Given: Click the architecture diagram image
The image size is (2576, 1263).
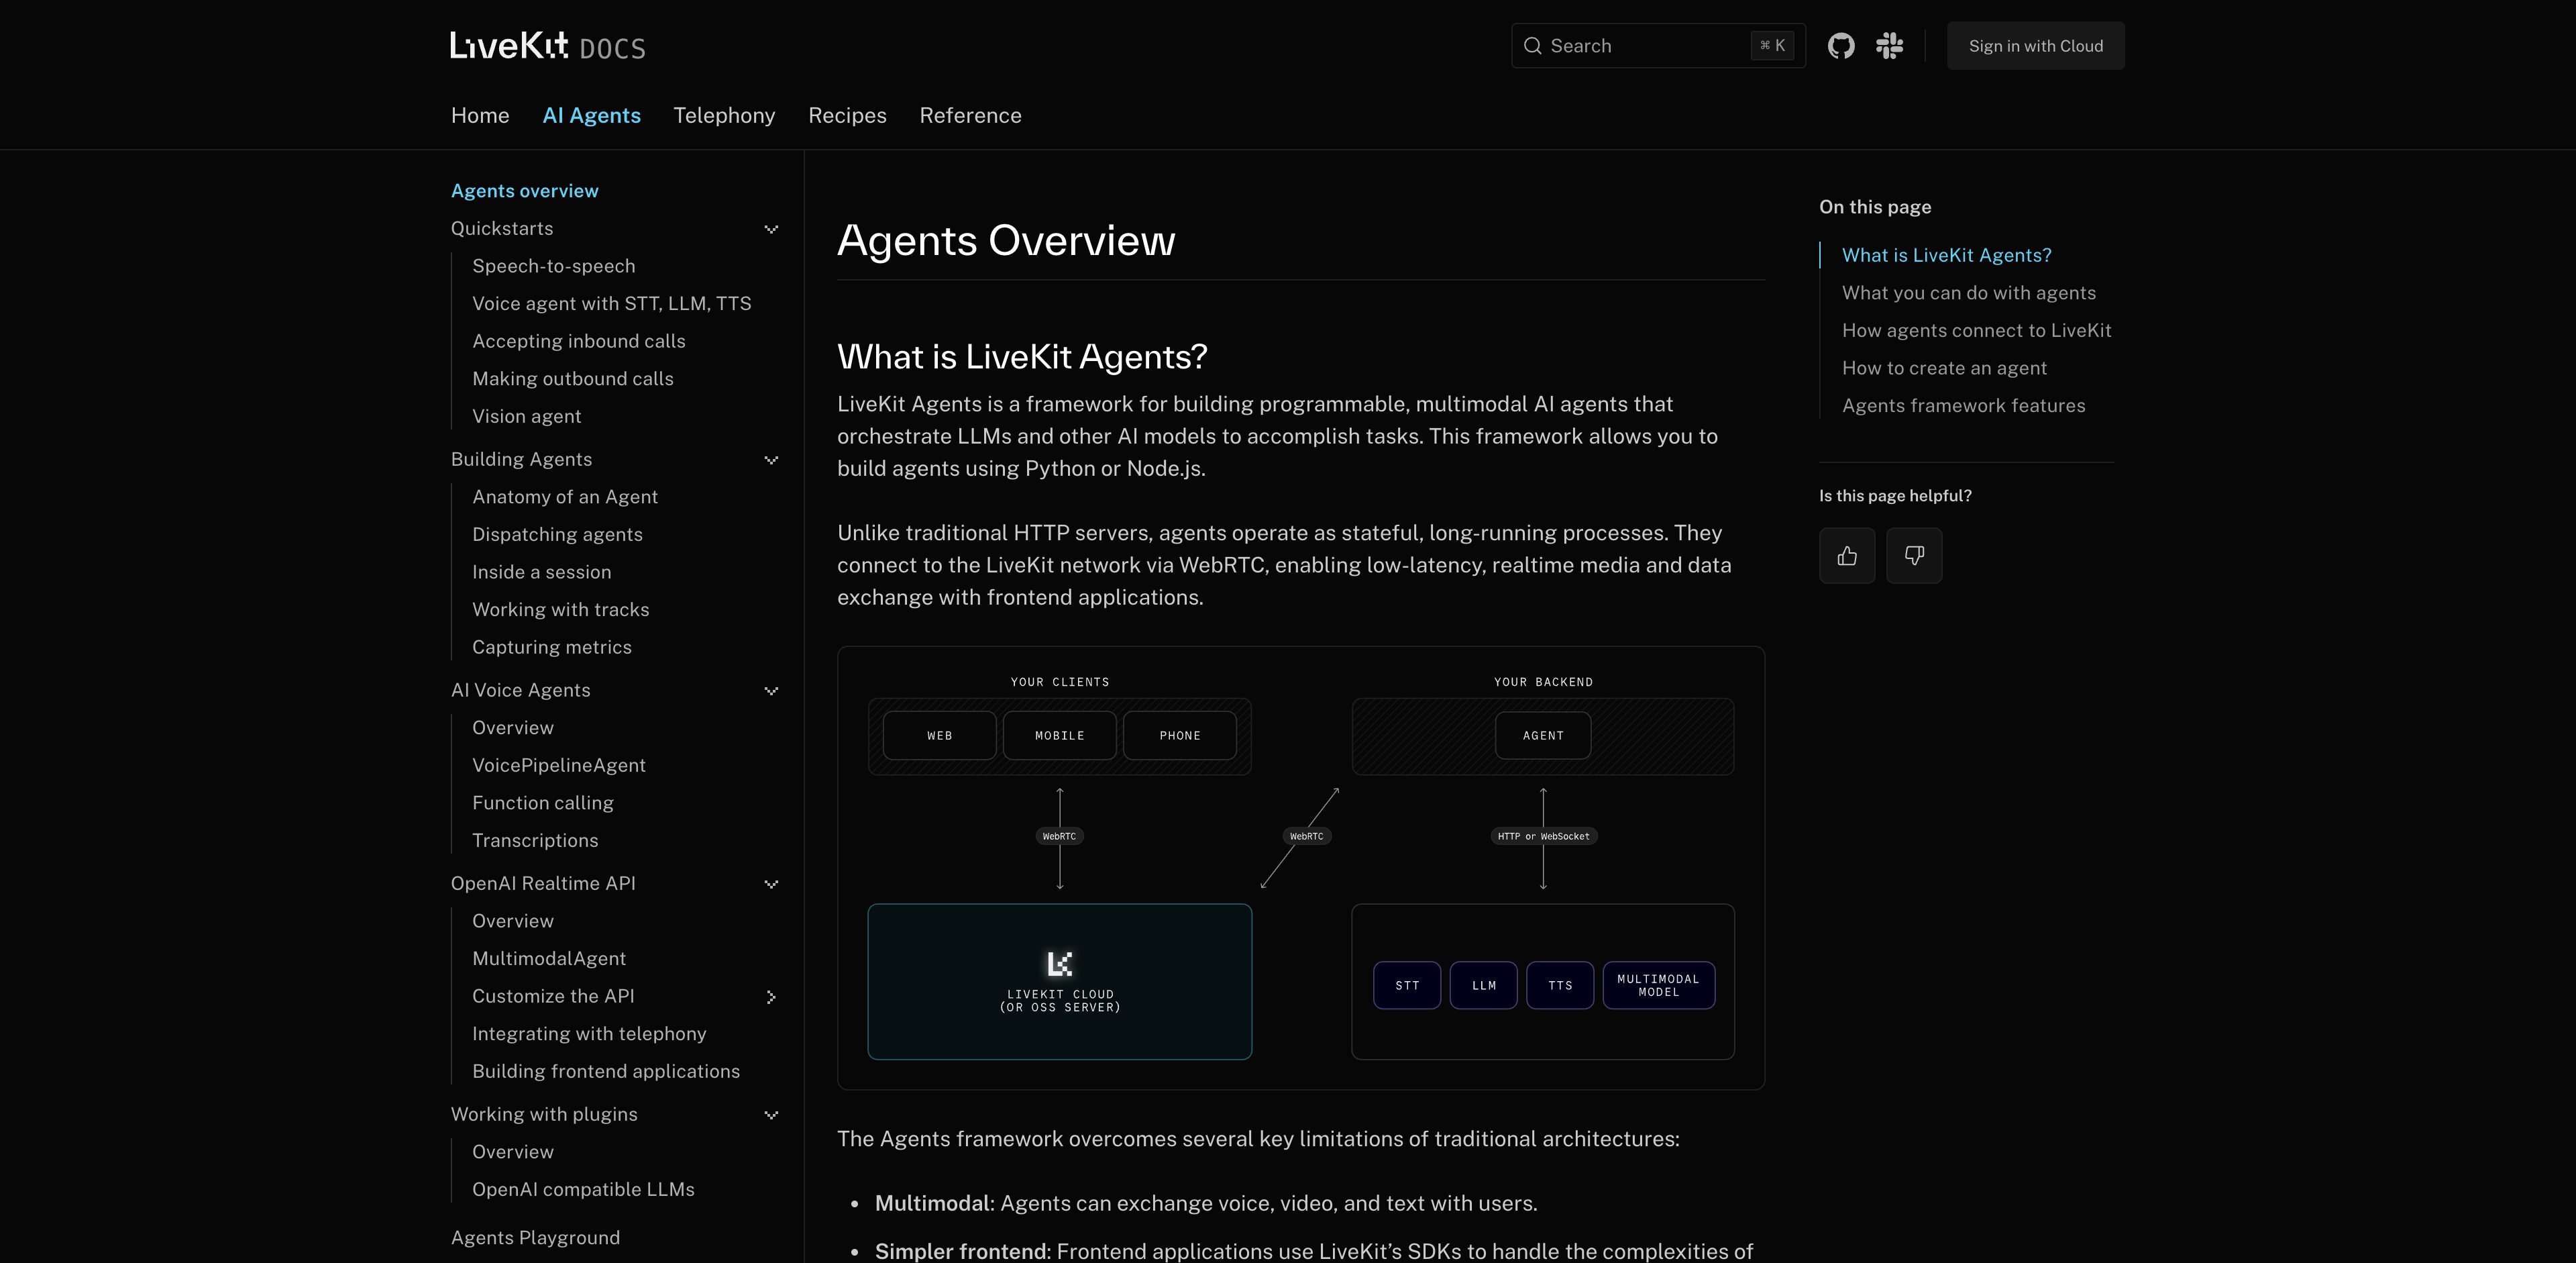Looking at the screenshot, I should click(1300, 868).
